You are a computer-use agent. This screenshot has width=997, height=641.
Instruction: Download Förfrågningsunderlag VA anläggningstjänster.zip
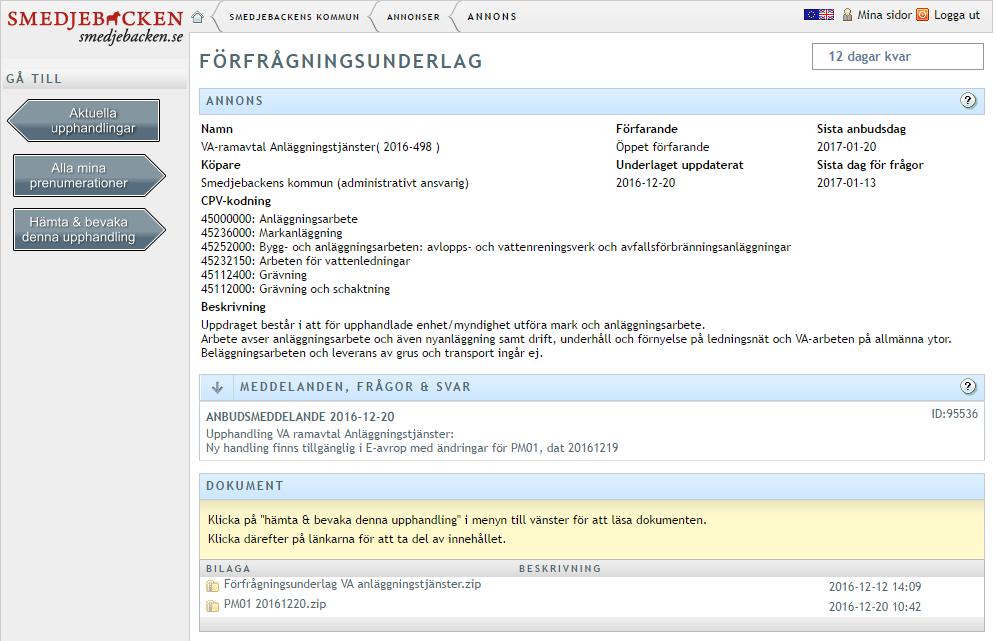[x=352, y=584]
